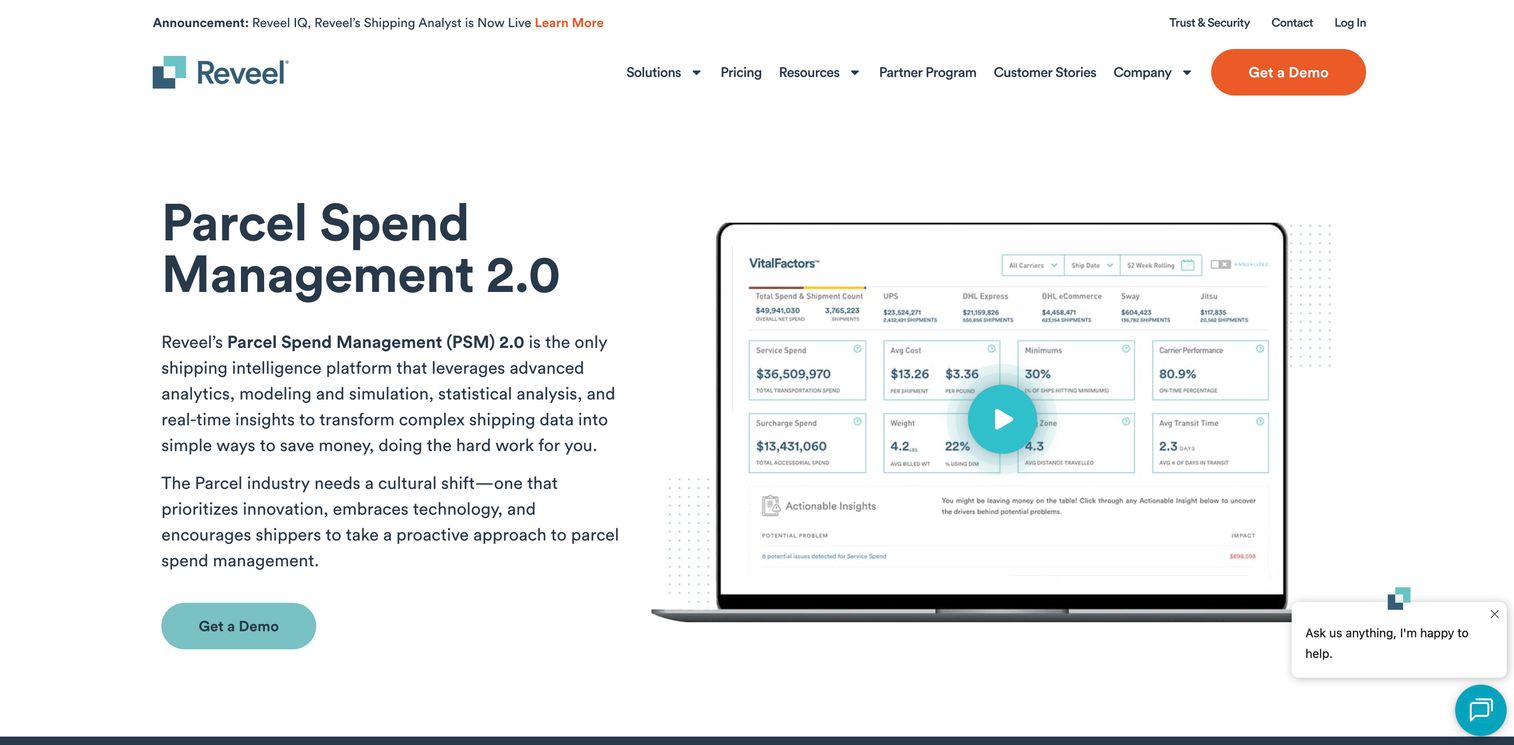Click the teal Get a Demo button
The image size is (1514, 745).
pos(238,626)
